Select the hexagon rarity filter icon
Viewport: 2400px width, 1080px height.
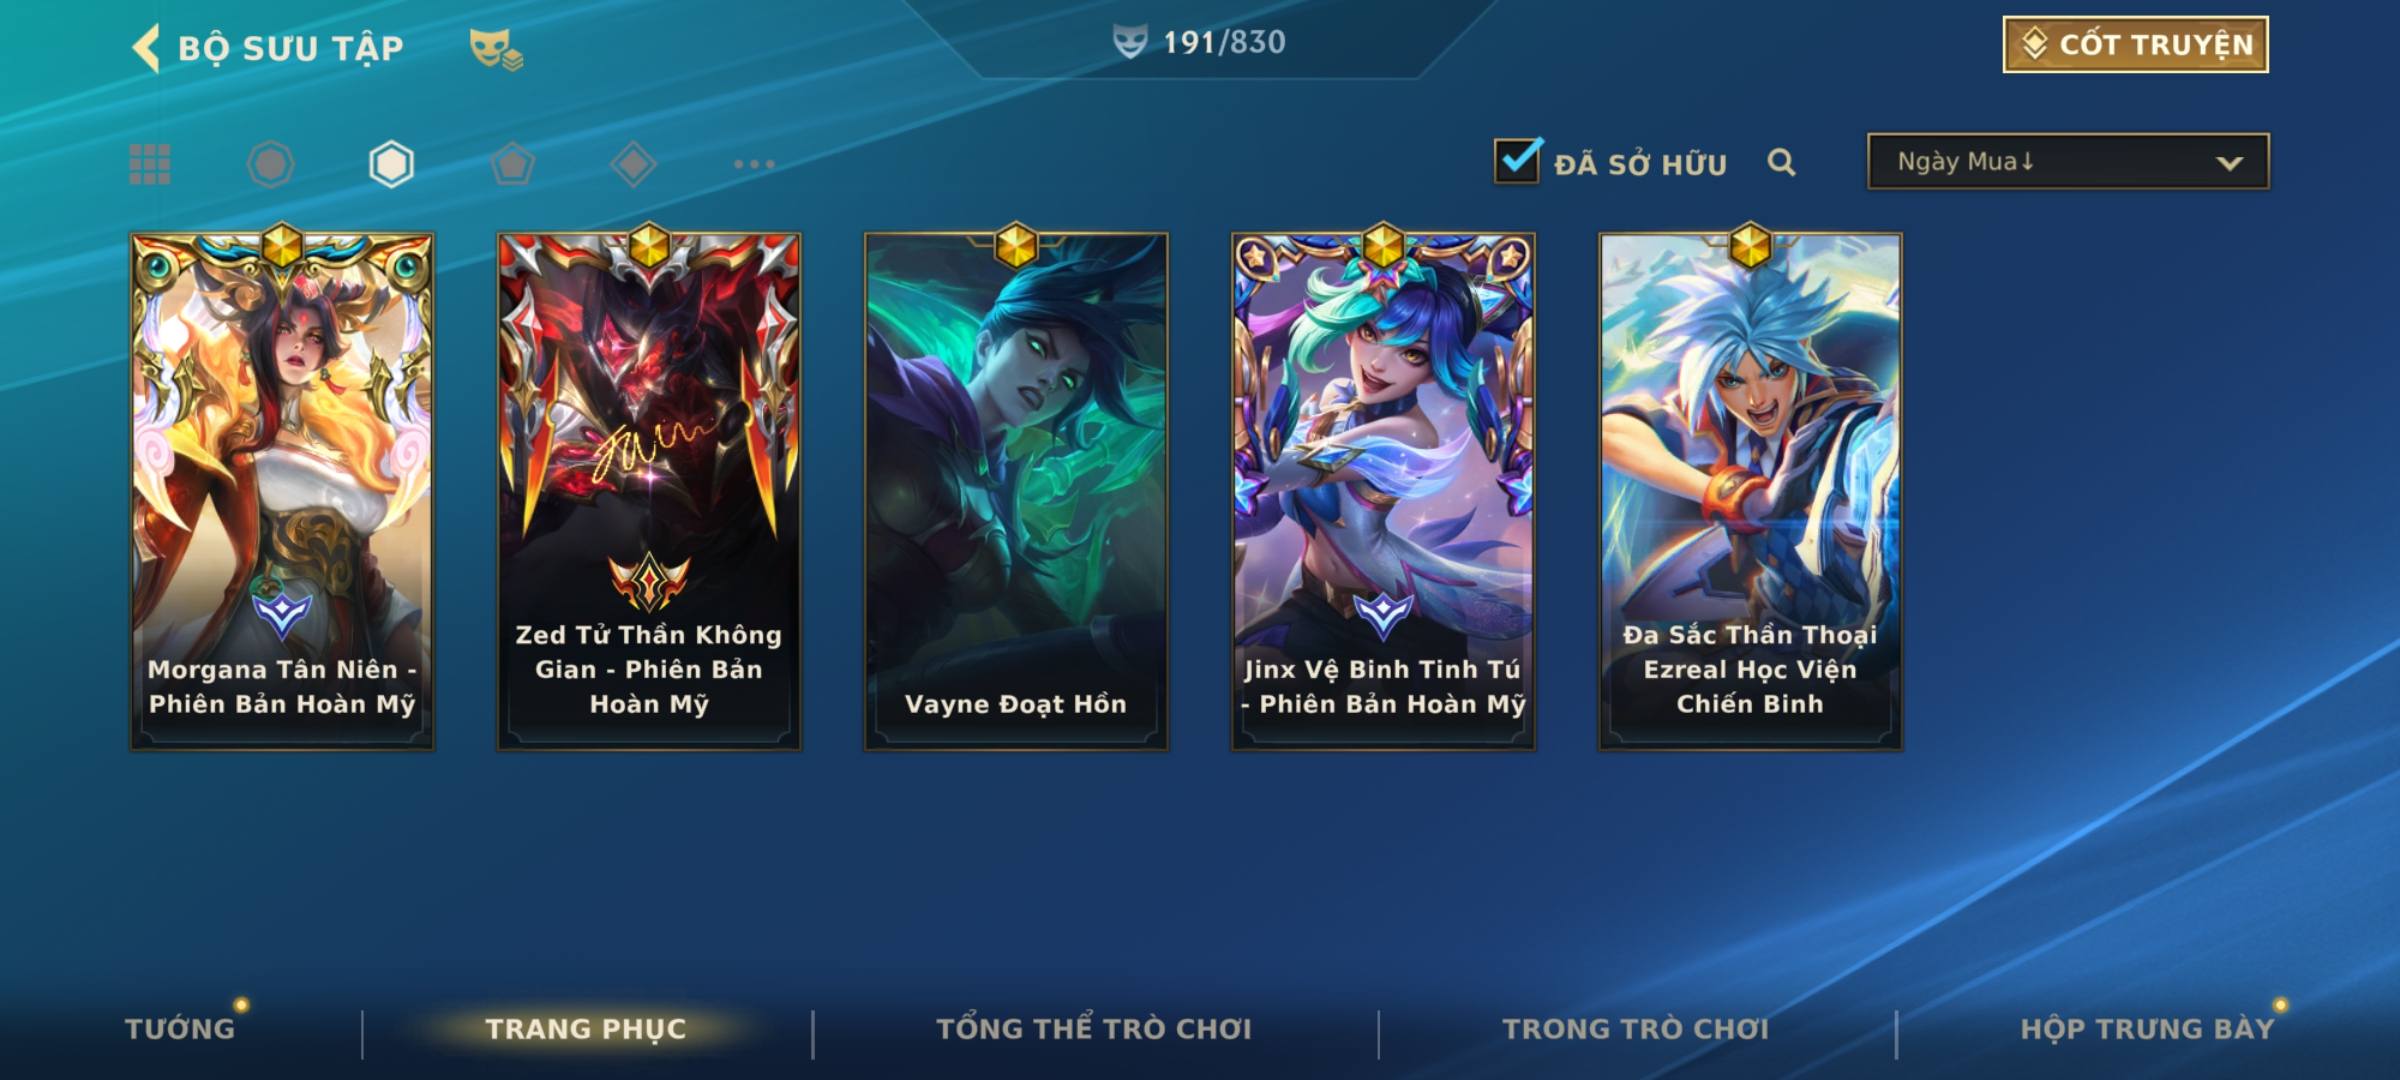pos(391,164)
